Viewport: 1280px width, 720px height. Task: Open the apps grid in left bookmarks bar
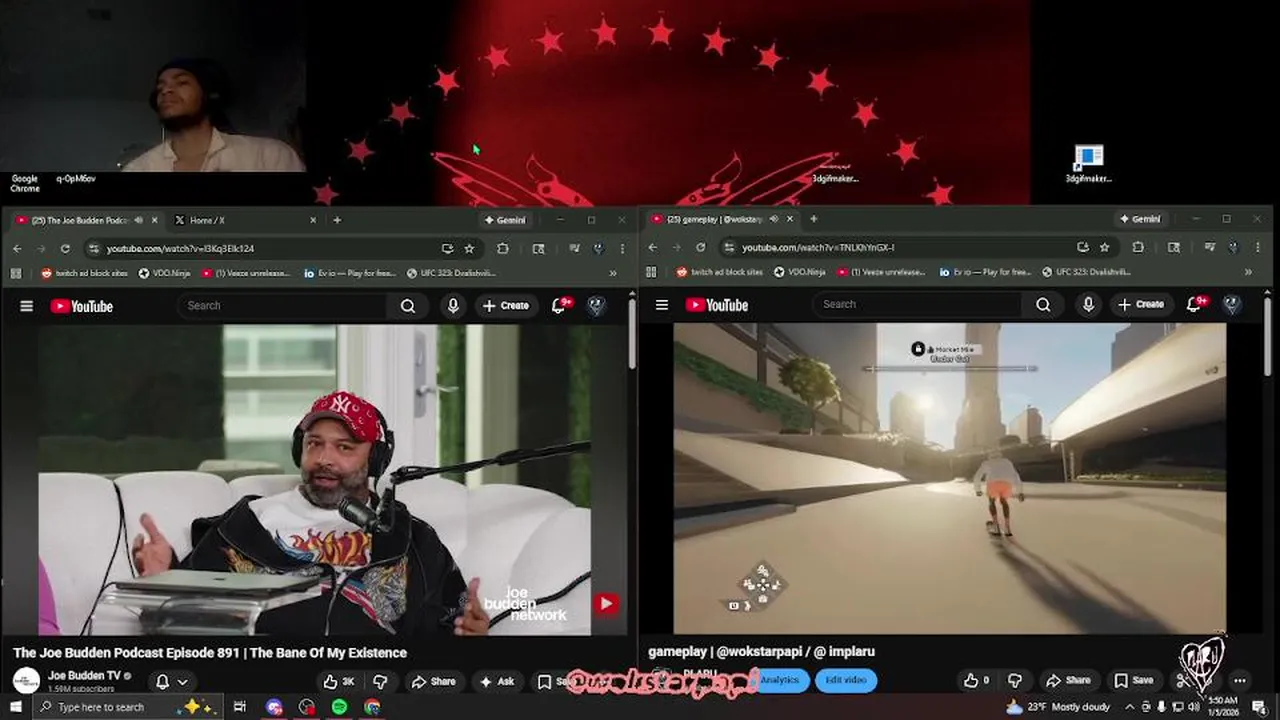point(16,272)
